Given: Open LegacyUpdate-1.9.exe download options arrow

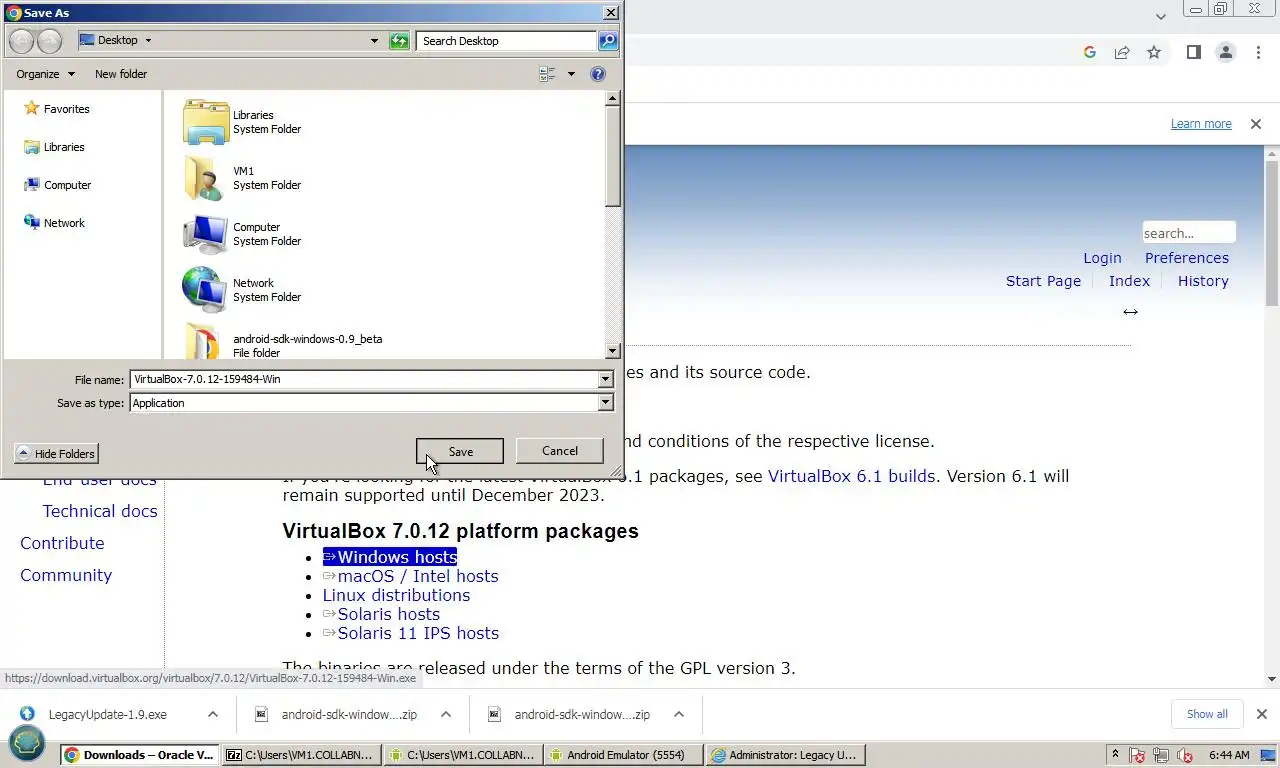Looking at the screenshot, I should click(213, 714).
